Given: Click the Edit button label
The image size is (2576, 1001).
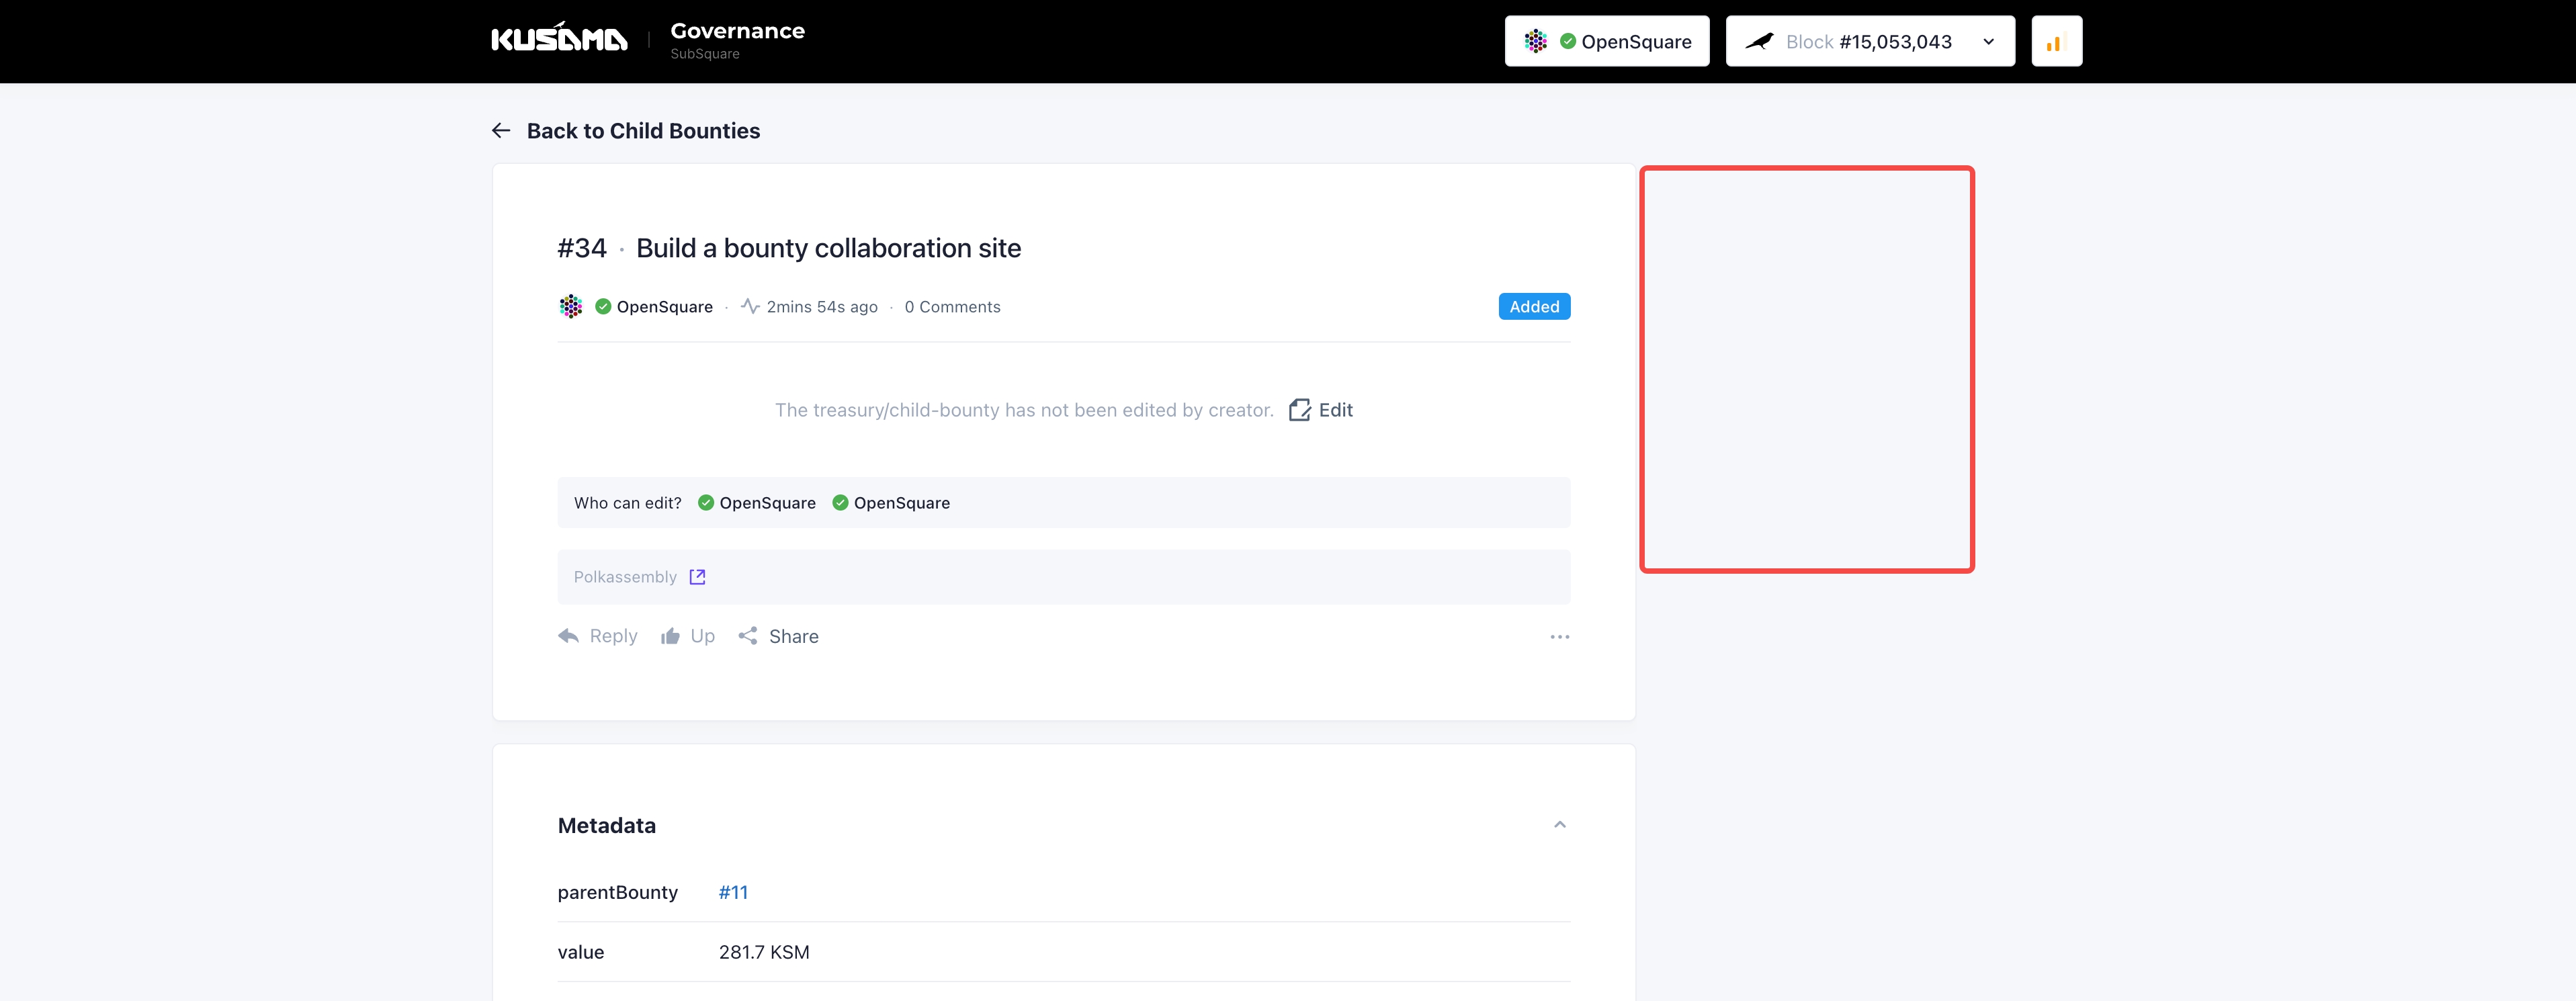Looking at the screenshot, I should [x=1335, y=410].
